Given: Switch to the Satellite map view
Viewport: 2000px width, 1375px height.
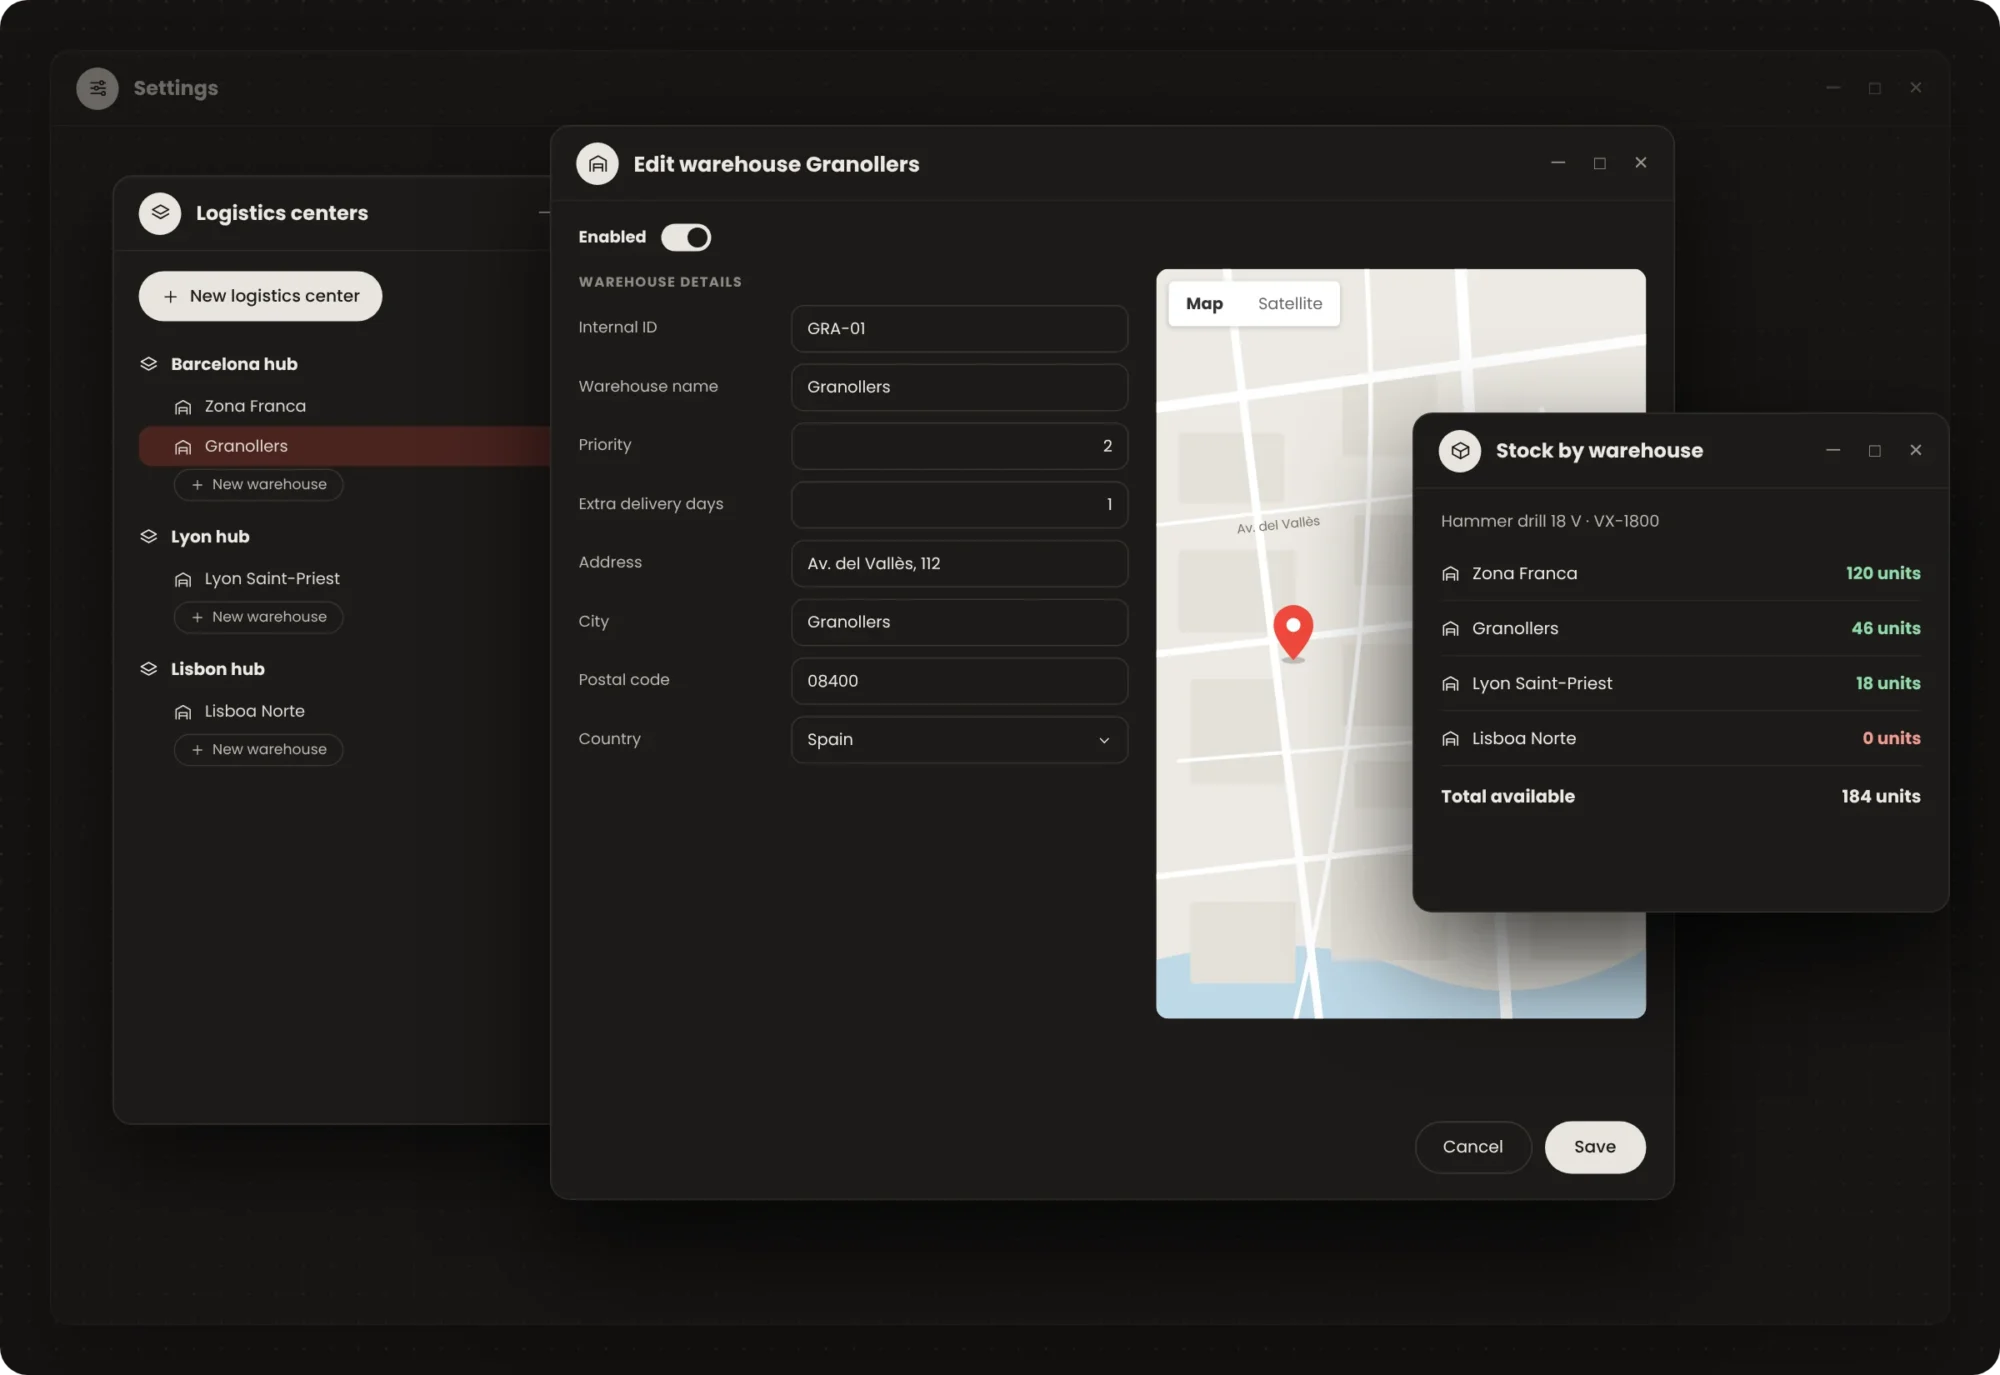Looking at the screenshot, I should 1290,304.
